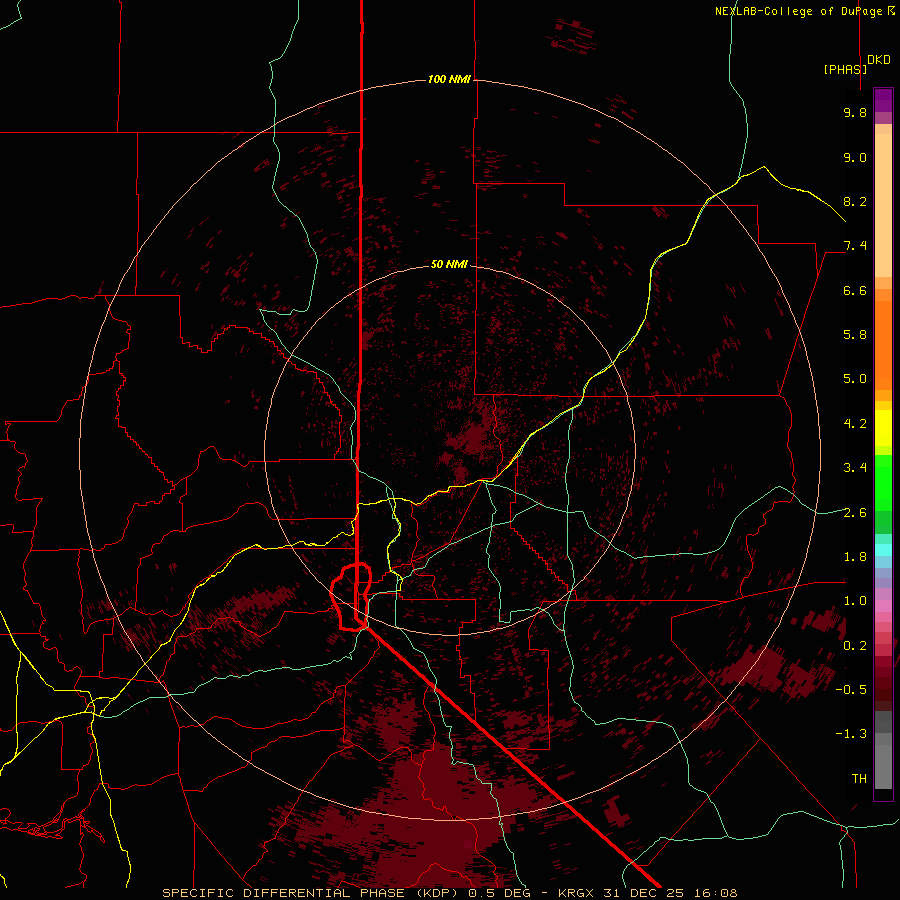Pick the bright green color bar segment
The image size is (900, 900).
point(883,483)
